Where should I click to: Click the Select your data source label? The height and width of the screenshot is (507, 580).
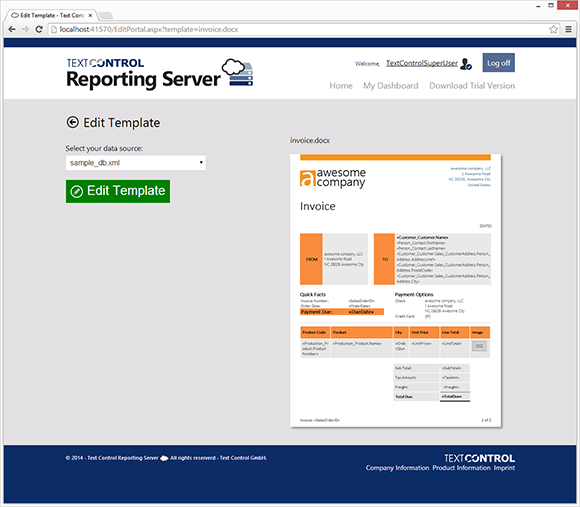(104, 148)
